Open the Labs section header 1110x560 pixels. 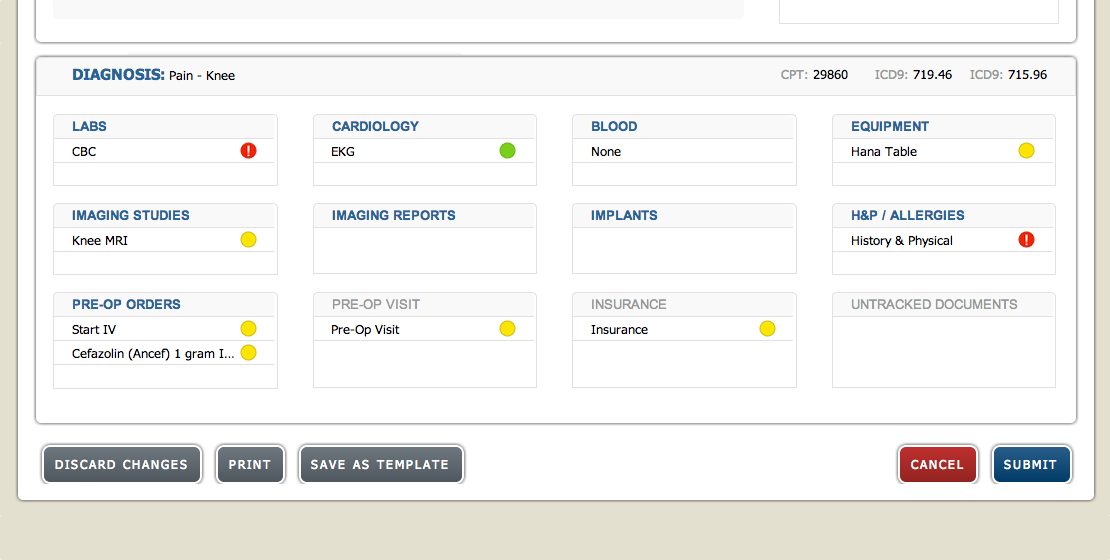(x=89, y=127)
